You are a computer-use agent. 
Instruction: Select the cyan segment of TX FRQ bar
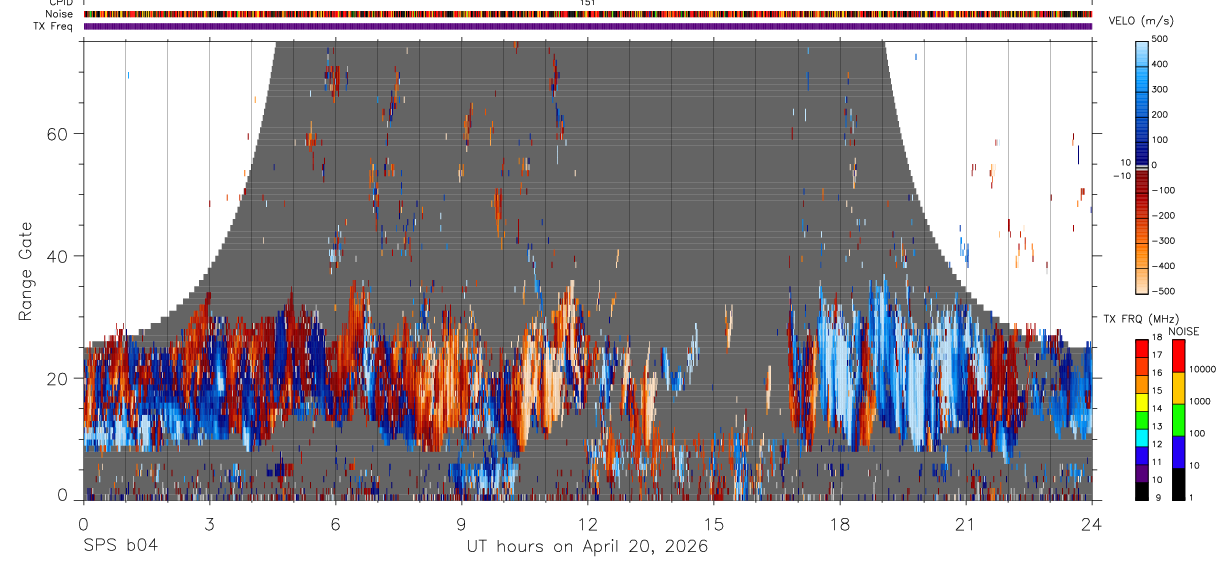(x=1142, y=438)
